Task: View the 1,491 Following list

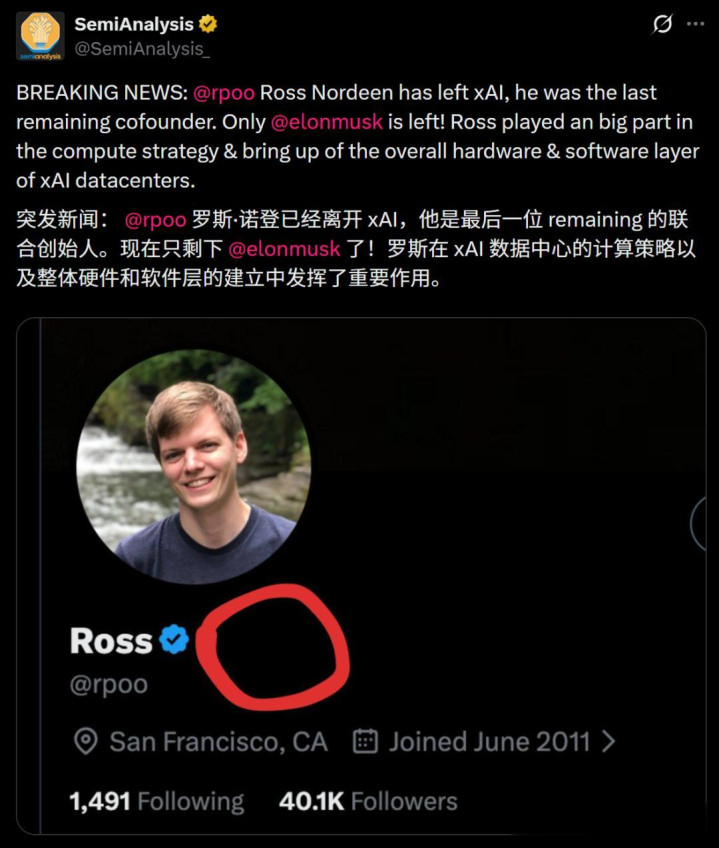Action: click(157, 801)
